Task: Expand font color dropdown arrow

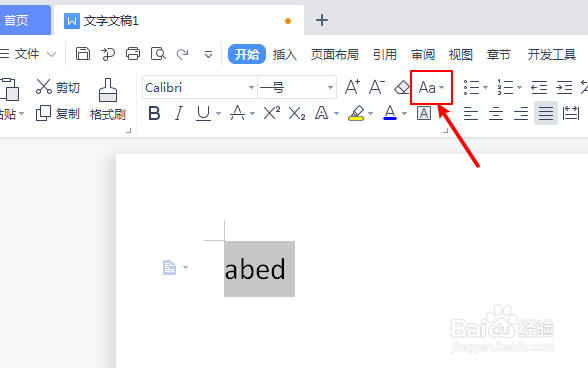Action: (404, 113)
